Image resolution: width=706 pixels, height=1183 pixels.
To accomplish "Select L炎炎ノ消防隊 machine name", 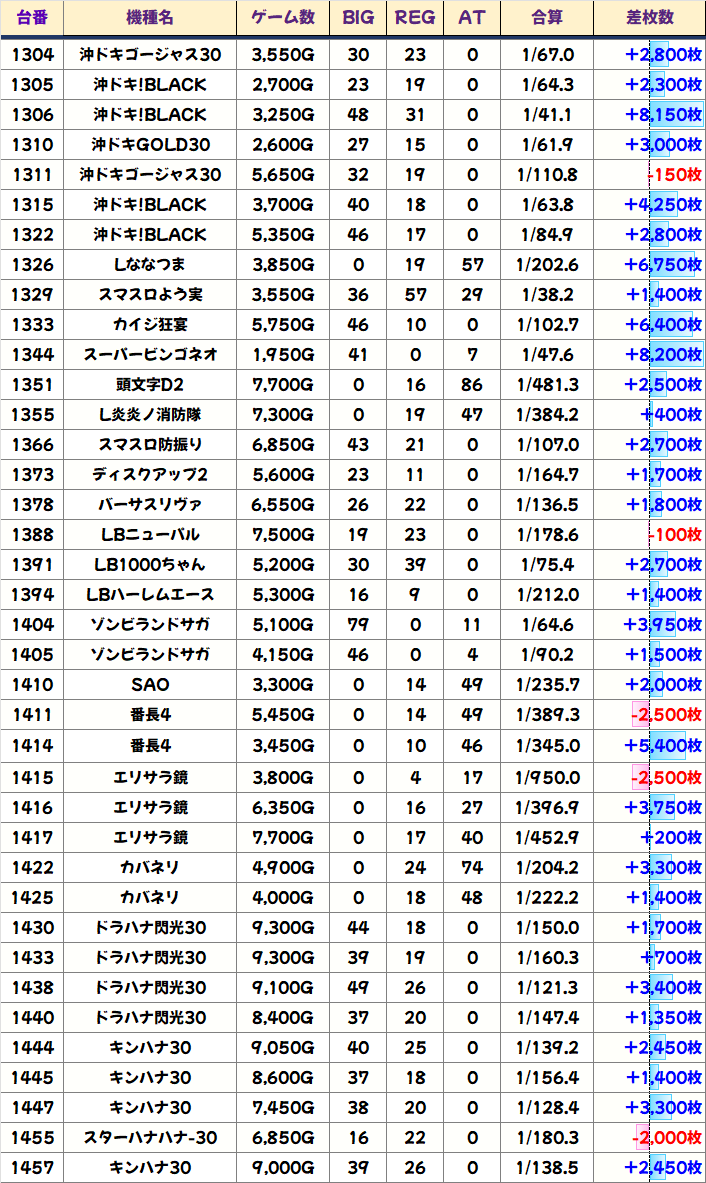I will (150, 414).
